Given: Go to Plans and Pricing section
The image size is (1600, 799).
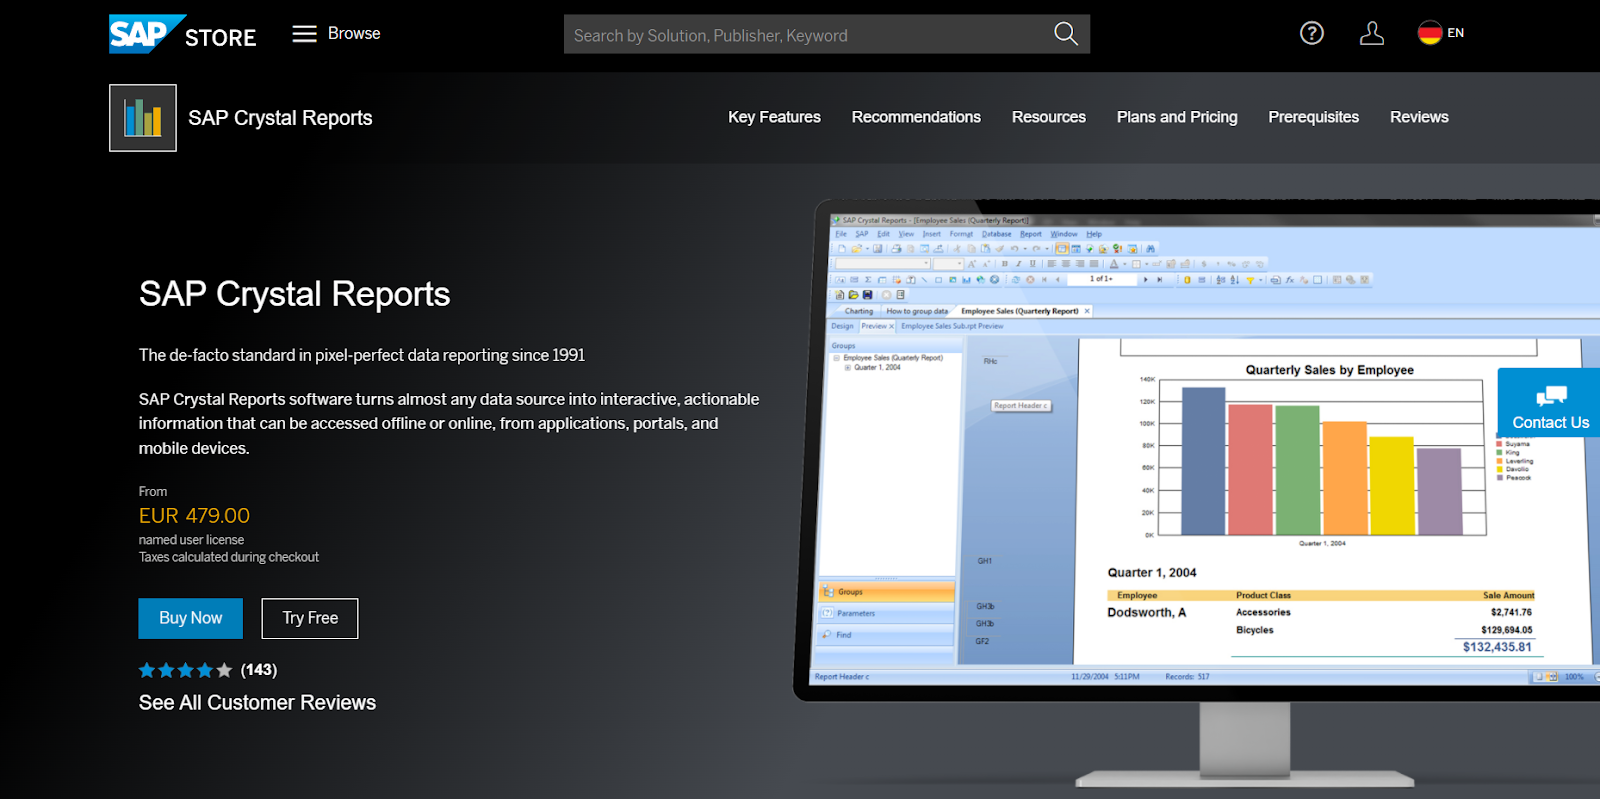Looking at the screenshot, I should pyautogui.click(x=1177, y=117).
